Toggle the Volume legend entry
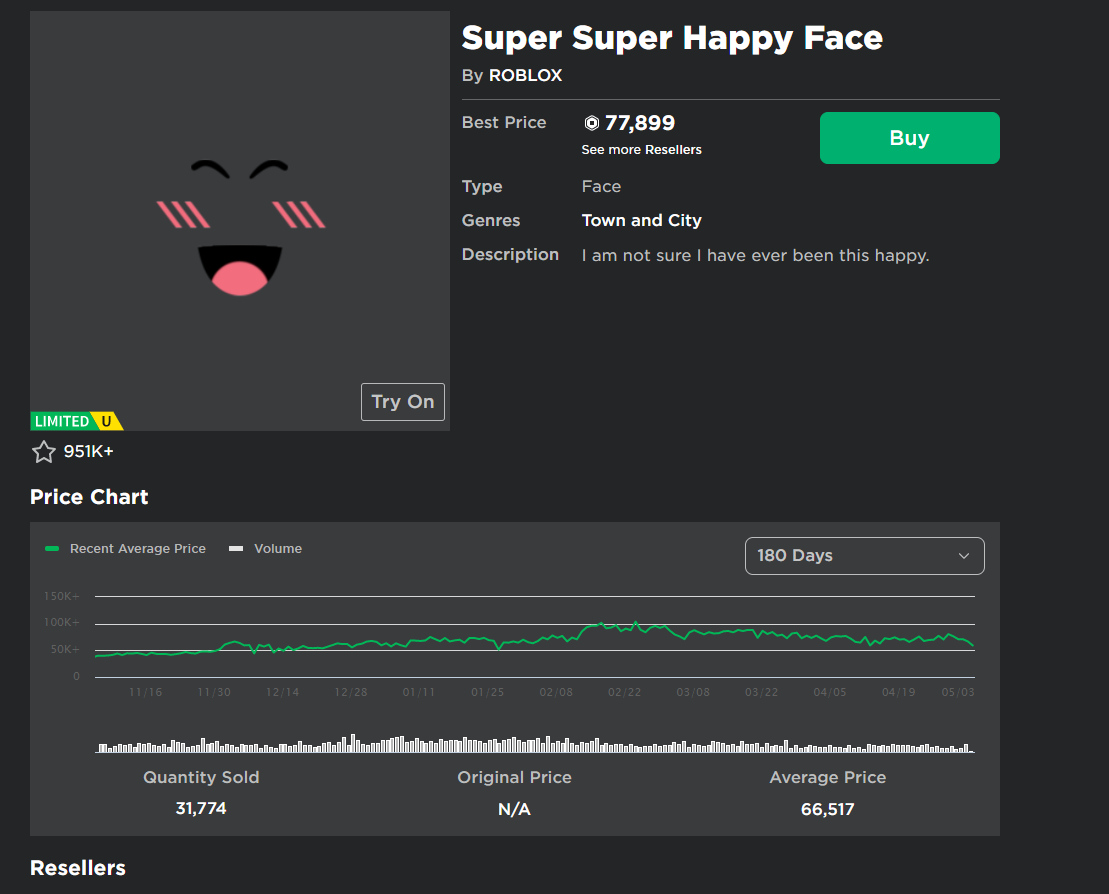The height and width of the screenshot is (894, 1109). coord(265,549)
